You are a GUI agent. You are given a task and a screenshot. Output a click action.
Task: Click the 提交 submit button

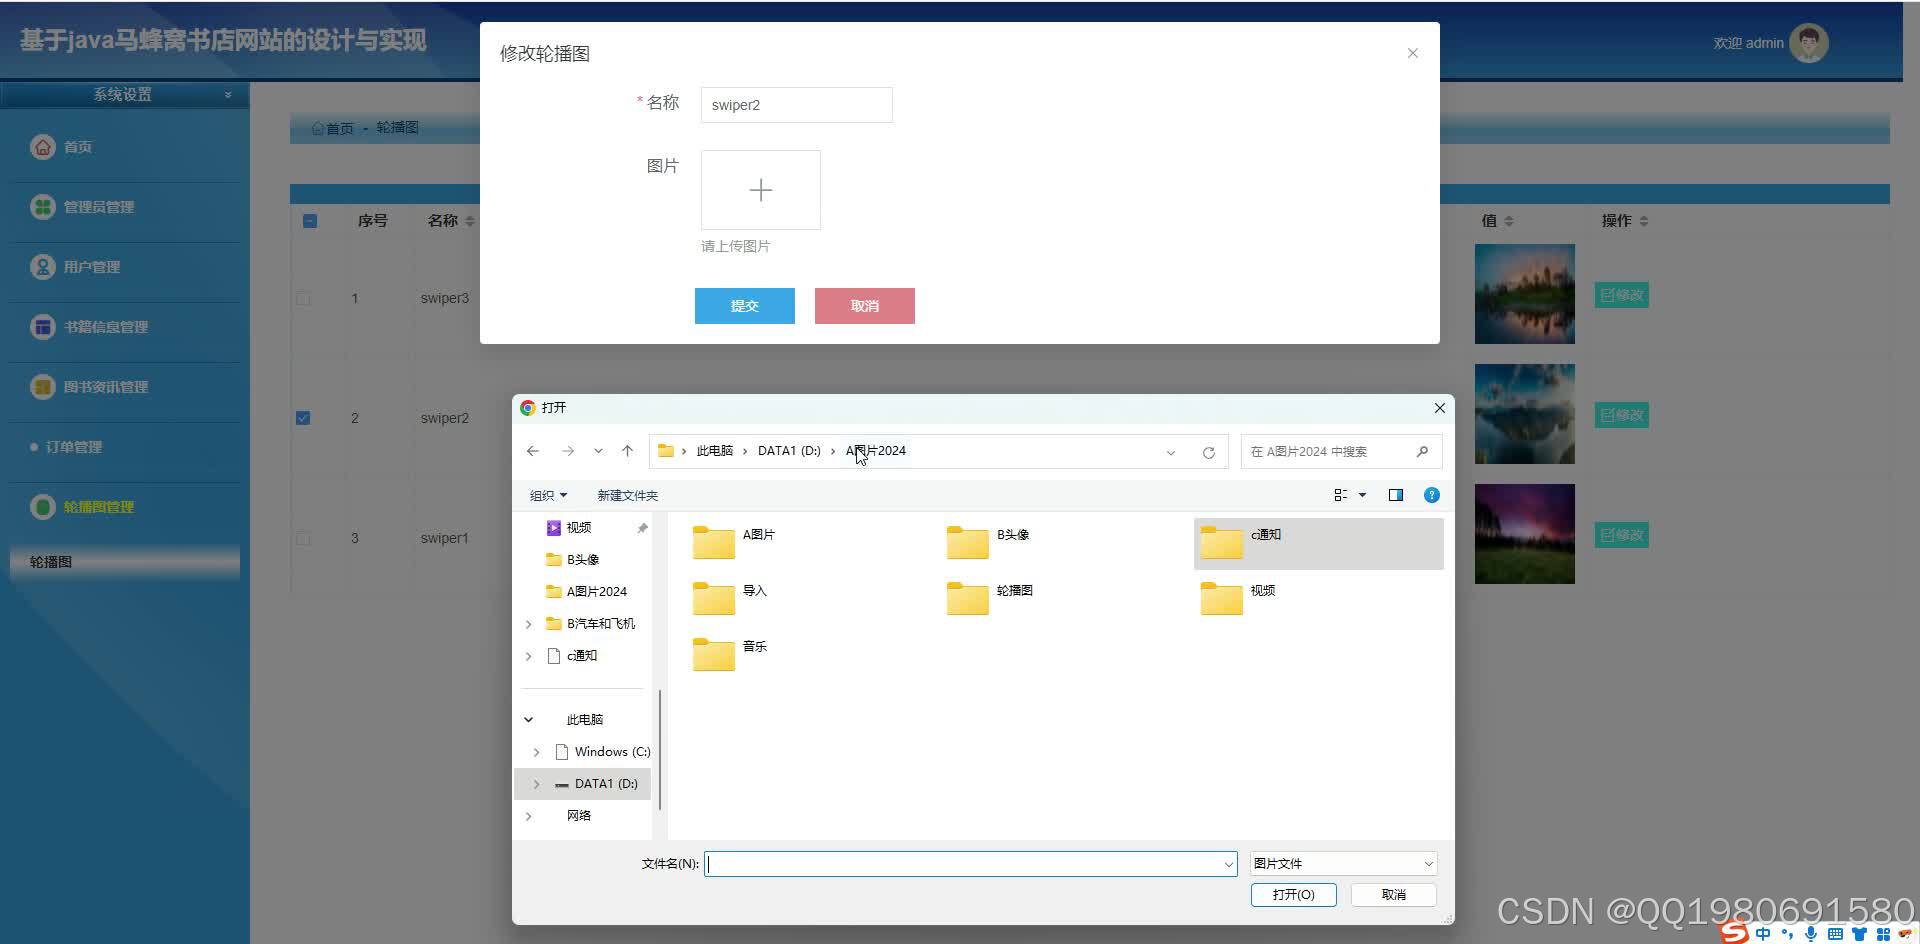(744, 305)
